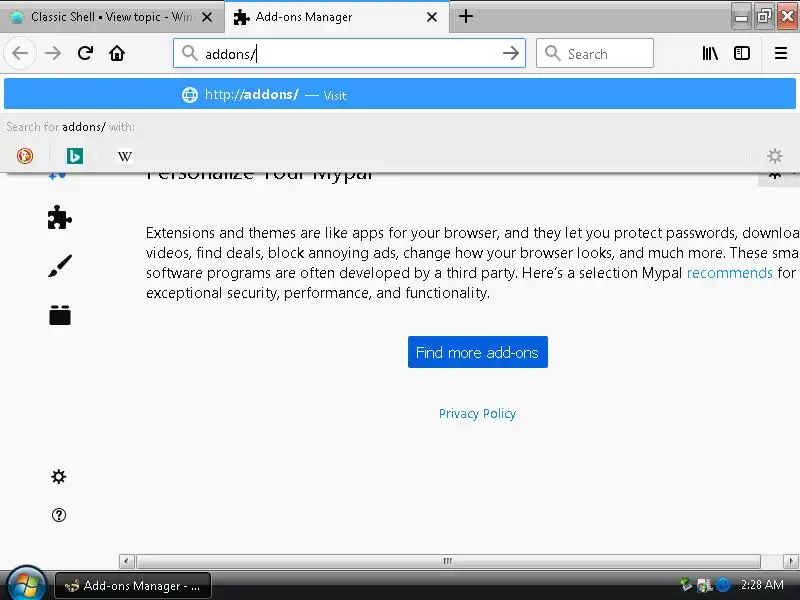The height and width of the screenshot is (600, 800).
Task: Focus the Search box
Action: click(x=594, y=53)
